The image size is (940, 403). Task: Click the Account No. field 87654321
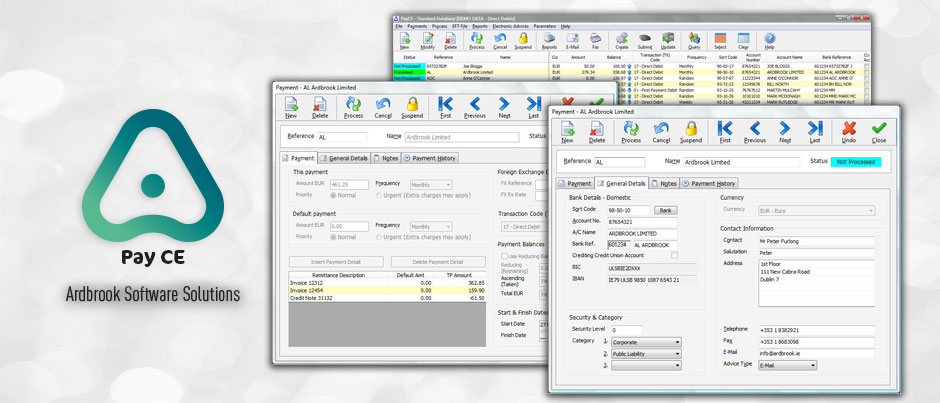coord(641,222)
